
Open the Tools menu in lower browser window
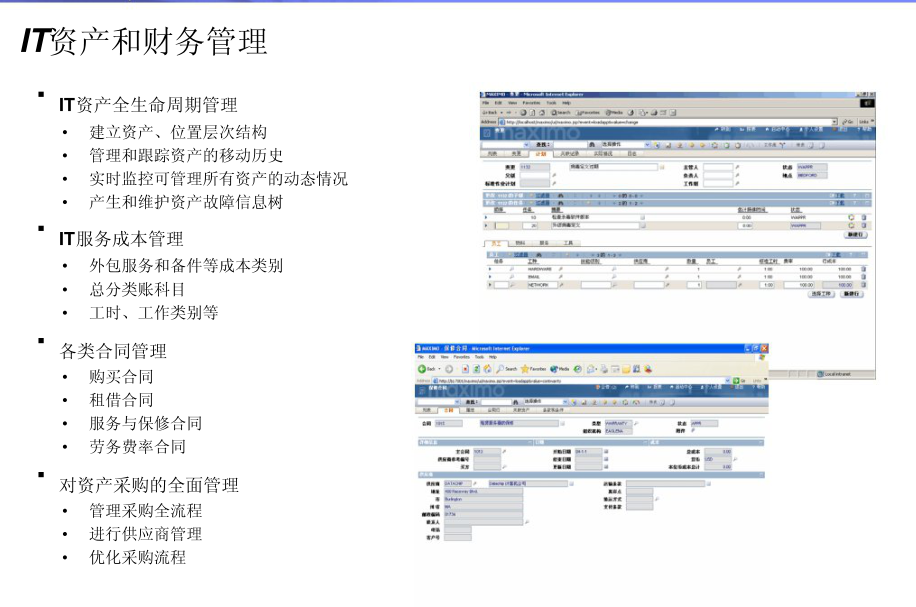(481, 357)
